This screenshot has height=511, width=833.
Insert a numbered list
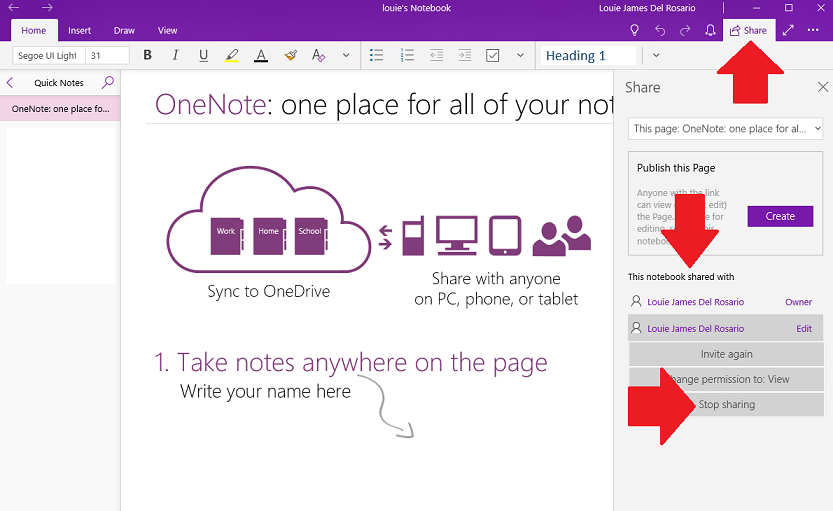point(407,55)
